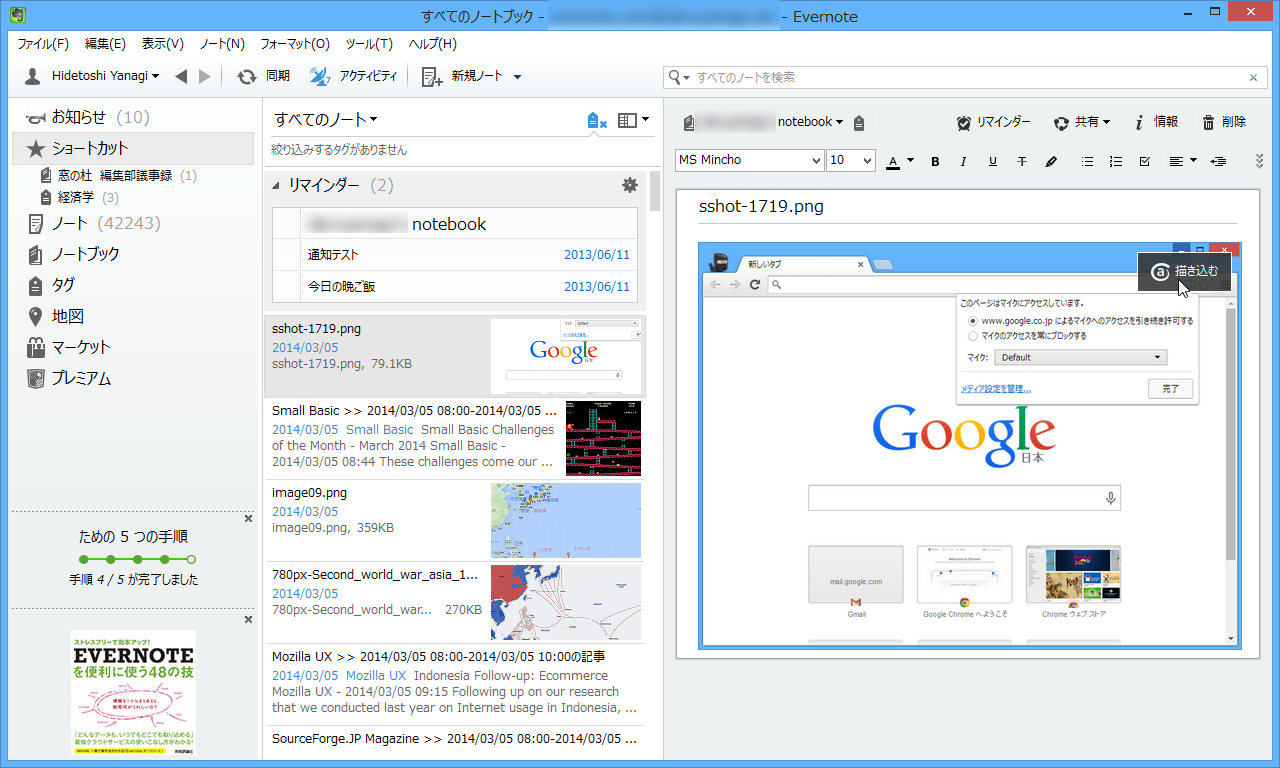Select the image09.png note
This screenshot has height=768, width=1280.
tap(455, 520)
